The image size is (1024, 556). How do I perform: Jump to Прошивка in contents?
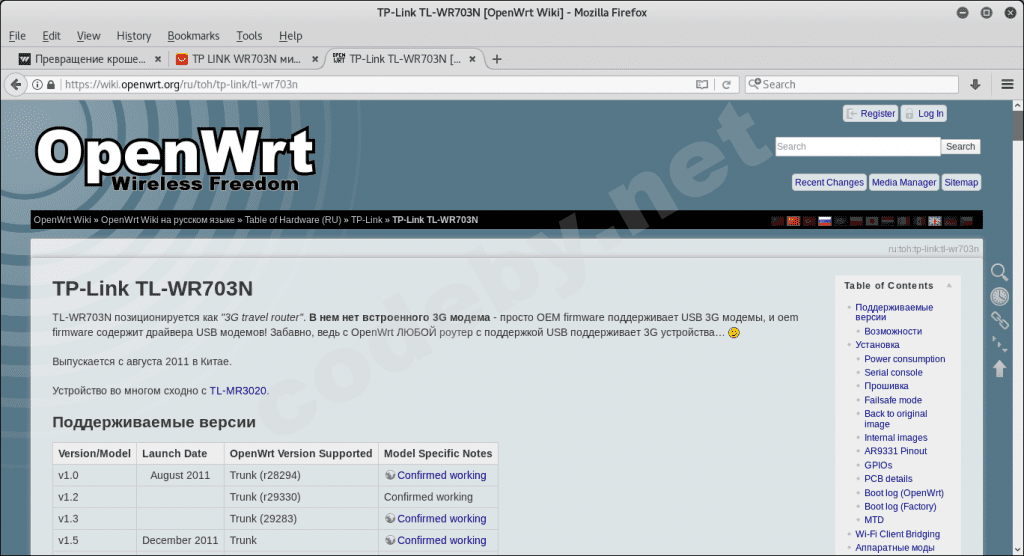[x=886, y=385]
